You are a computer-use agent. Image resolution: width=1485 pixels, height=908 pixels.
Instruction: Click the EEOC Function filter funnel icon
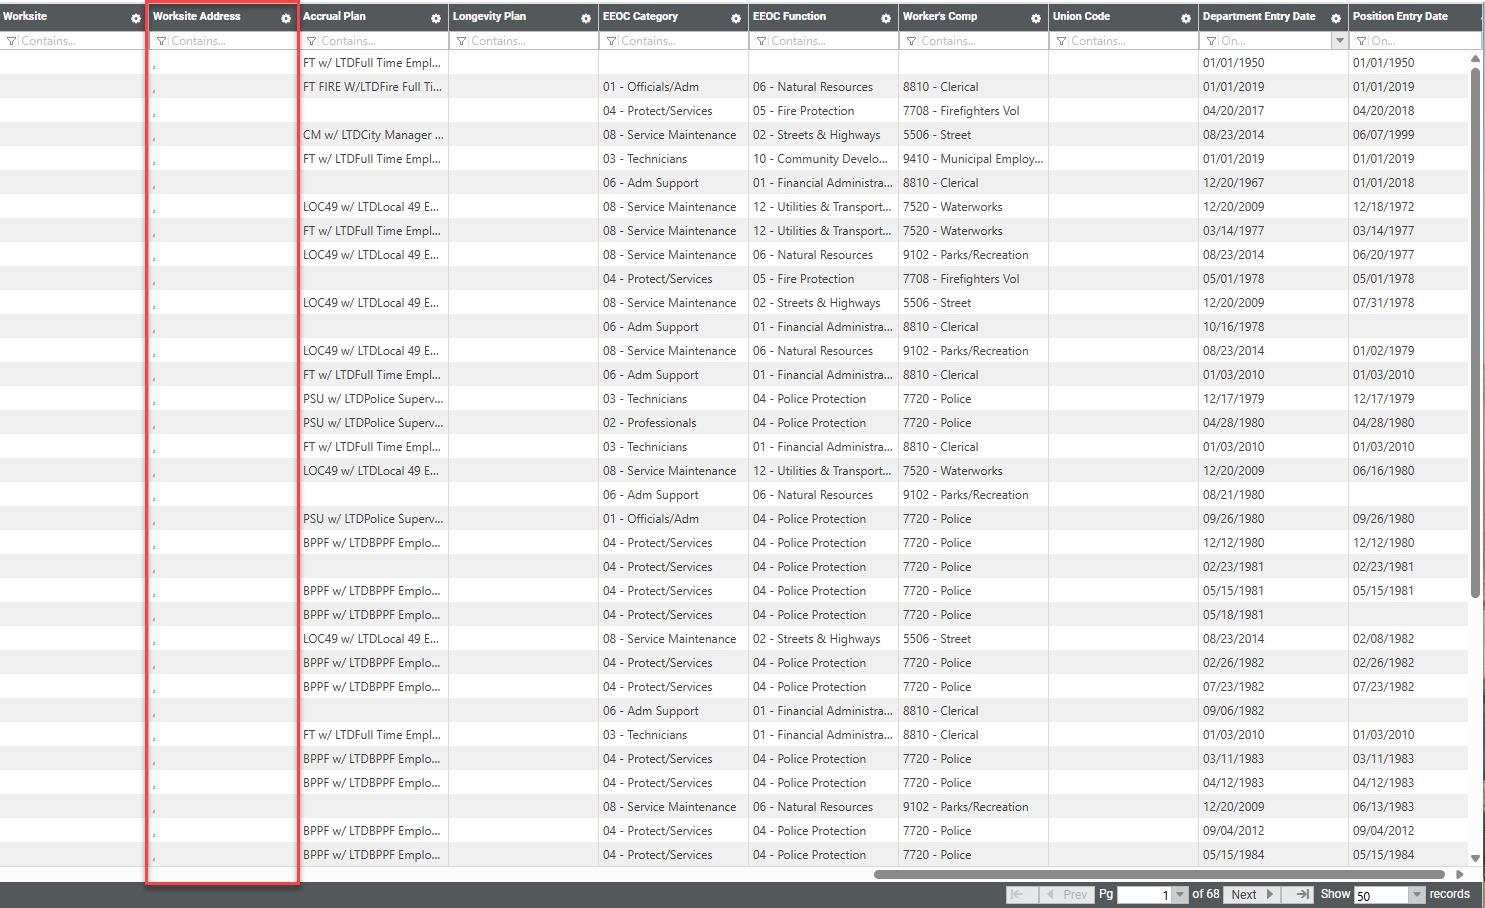click(761, 41)
